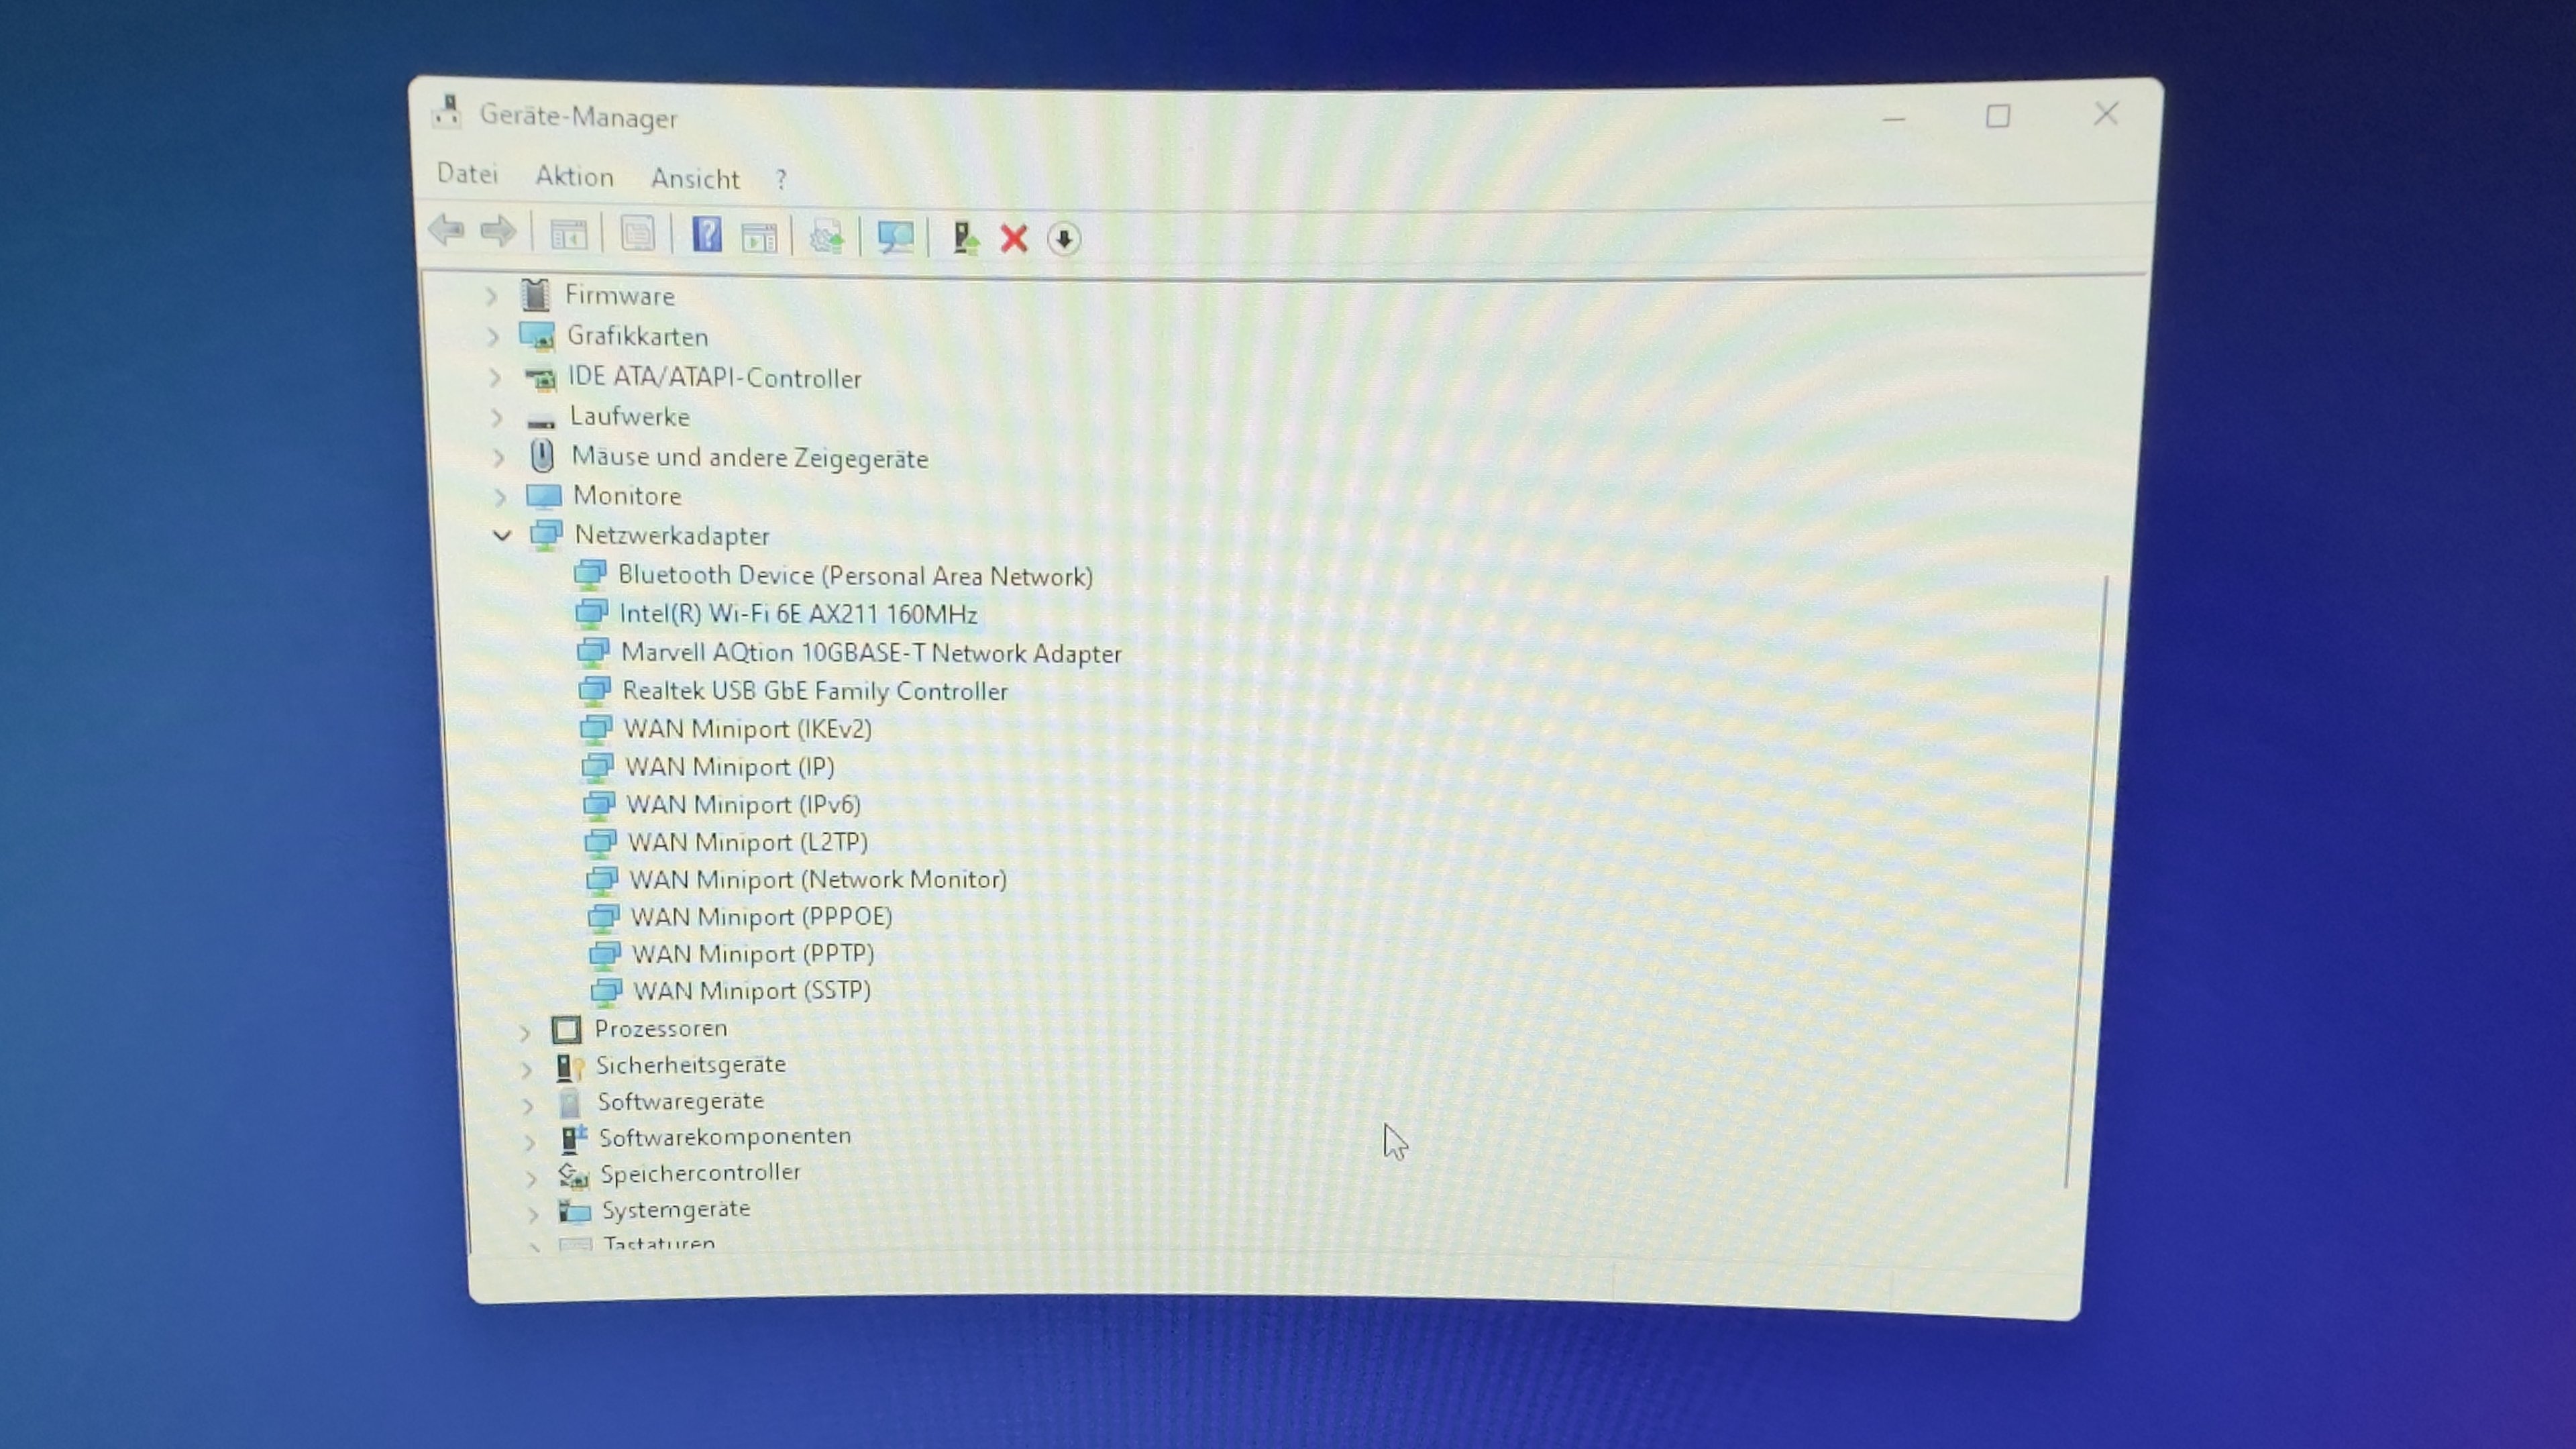Click the Back arrow toolbar icon
The image size is (2576, 1449).
446,231
